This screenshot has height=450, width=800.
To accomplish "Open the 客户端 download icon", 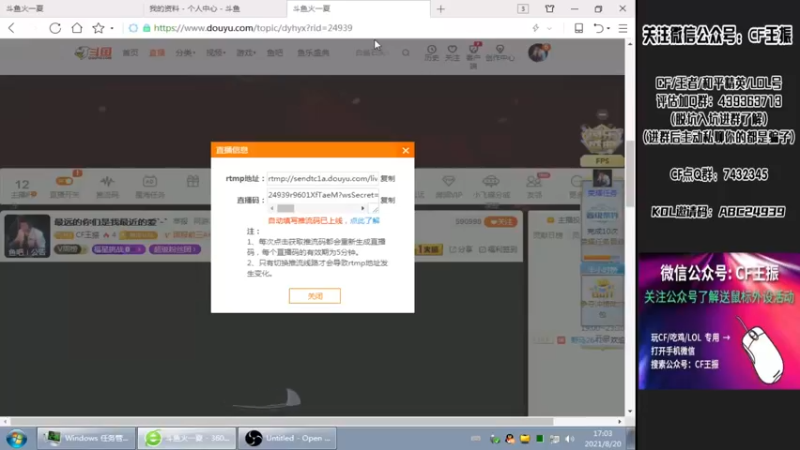I will [x=473, y=55].
